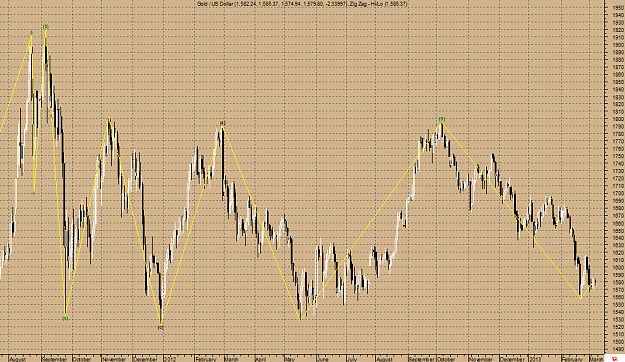
Task: Click the red wave label below December 2011 low
Action: point(161,327)
